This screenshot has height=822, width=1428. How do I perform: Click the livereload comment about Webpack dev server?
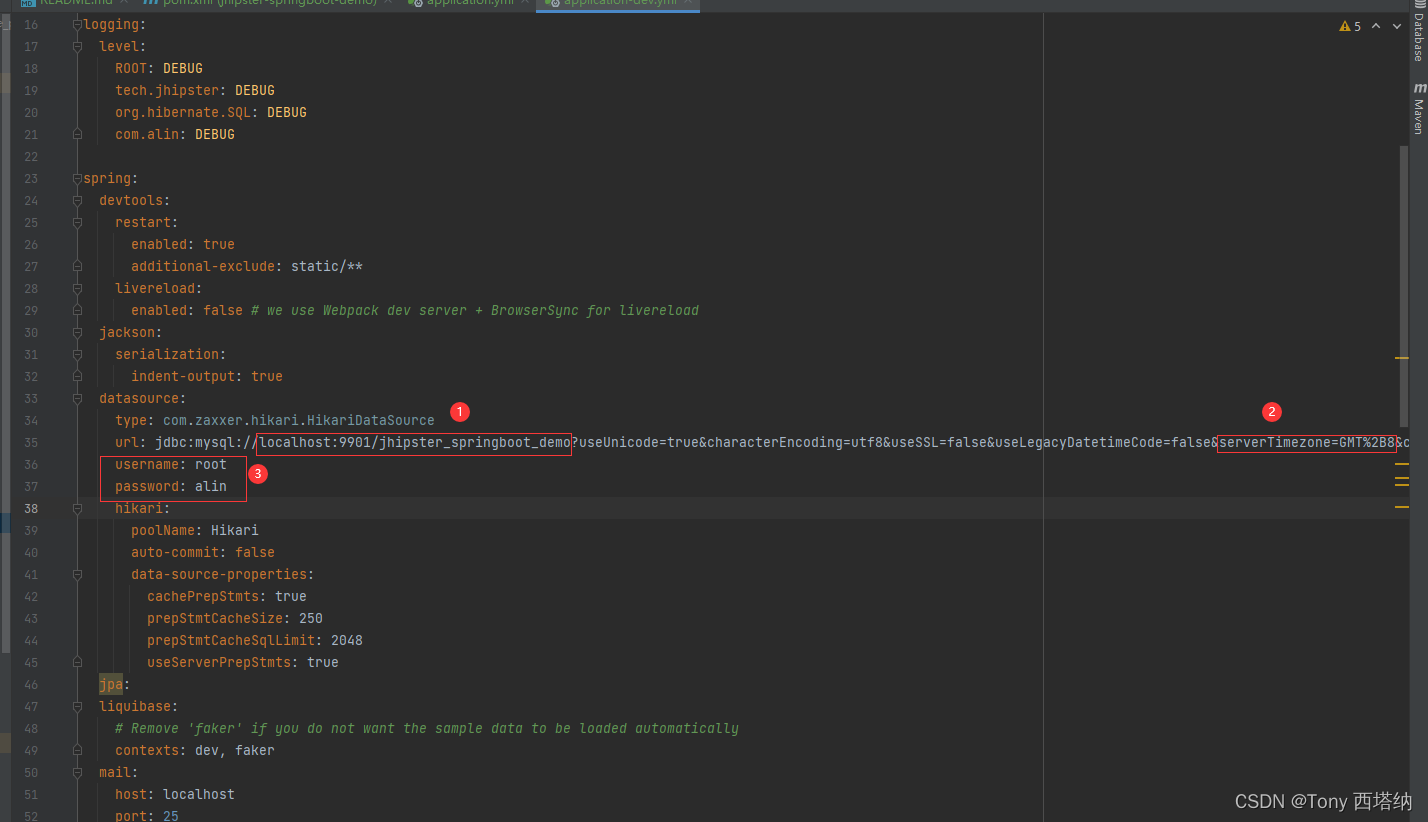point(475,311)
